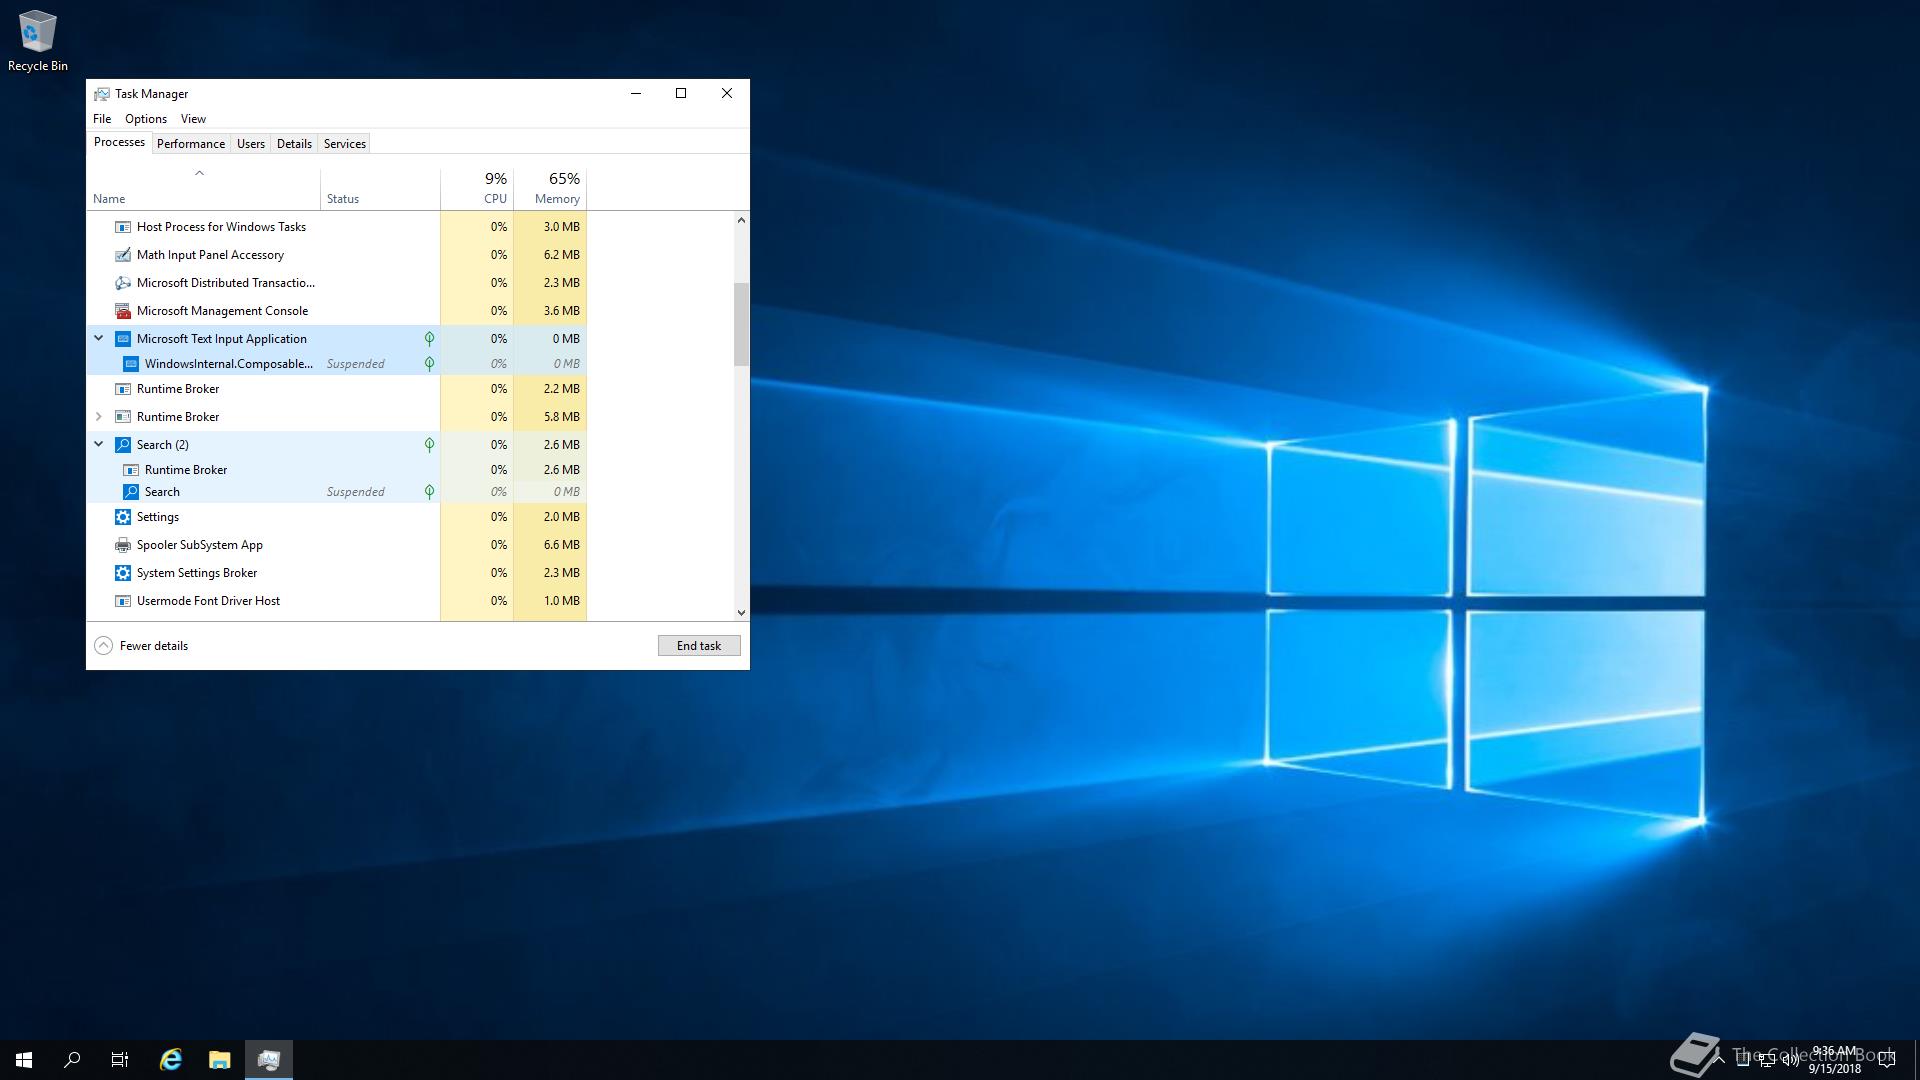This screenshot has width=1920, height=1080.
Task: Click the green leaf on Search (2) row
Action: 429,445
